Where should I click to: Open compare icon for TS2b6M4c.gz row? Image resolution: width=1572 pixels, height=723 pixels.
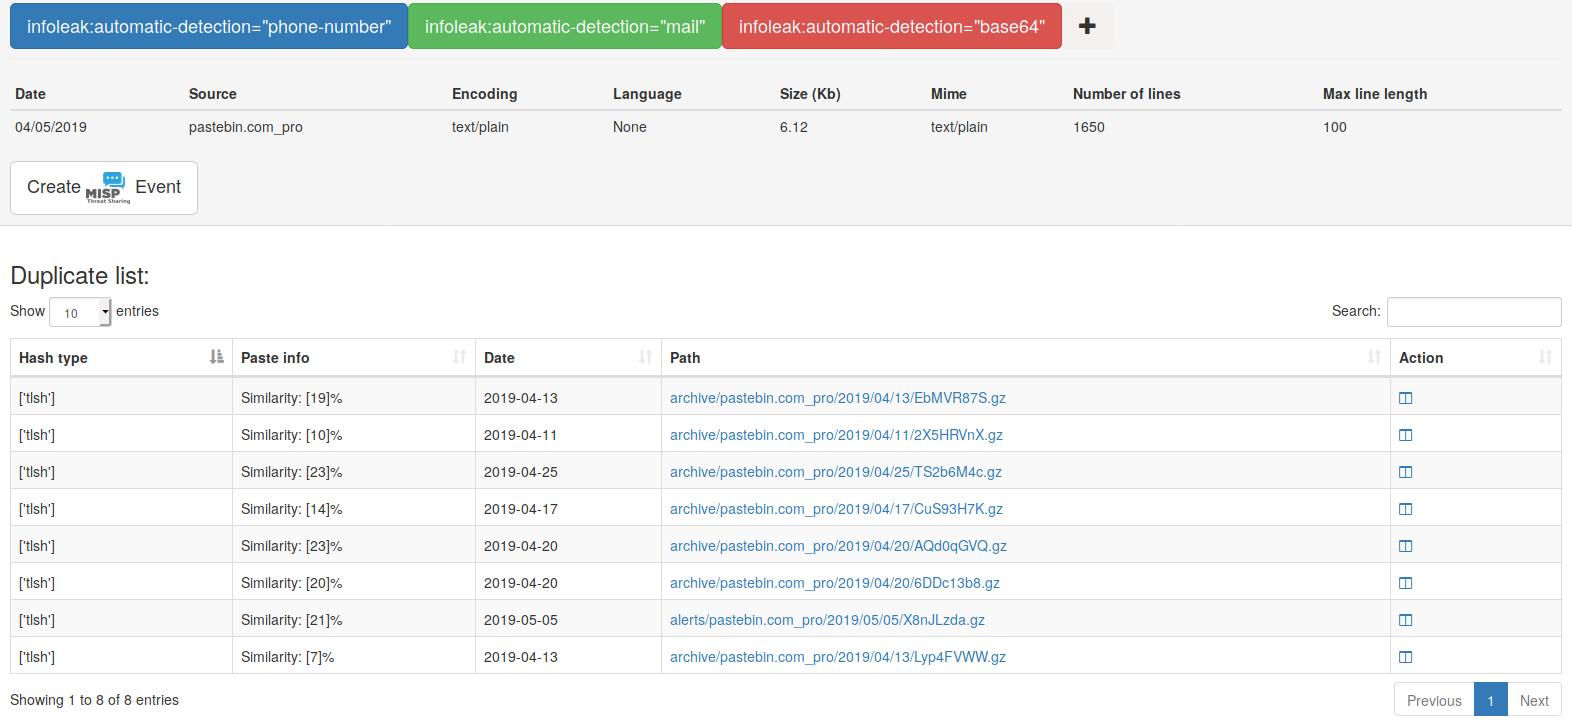1405,472
